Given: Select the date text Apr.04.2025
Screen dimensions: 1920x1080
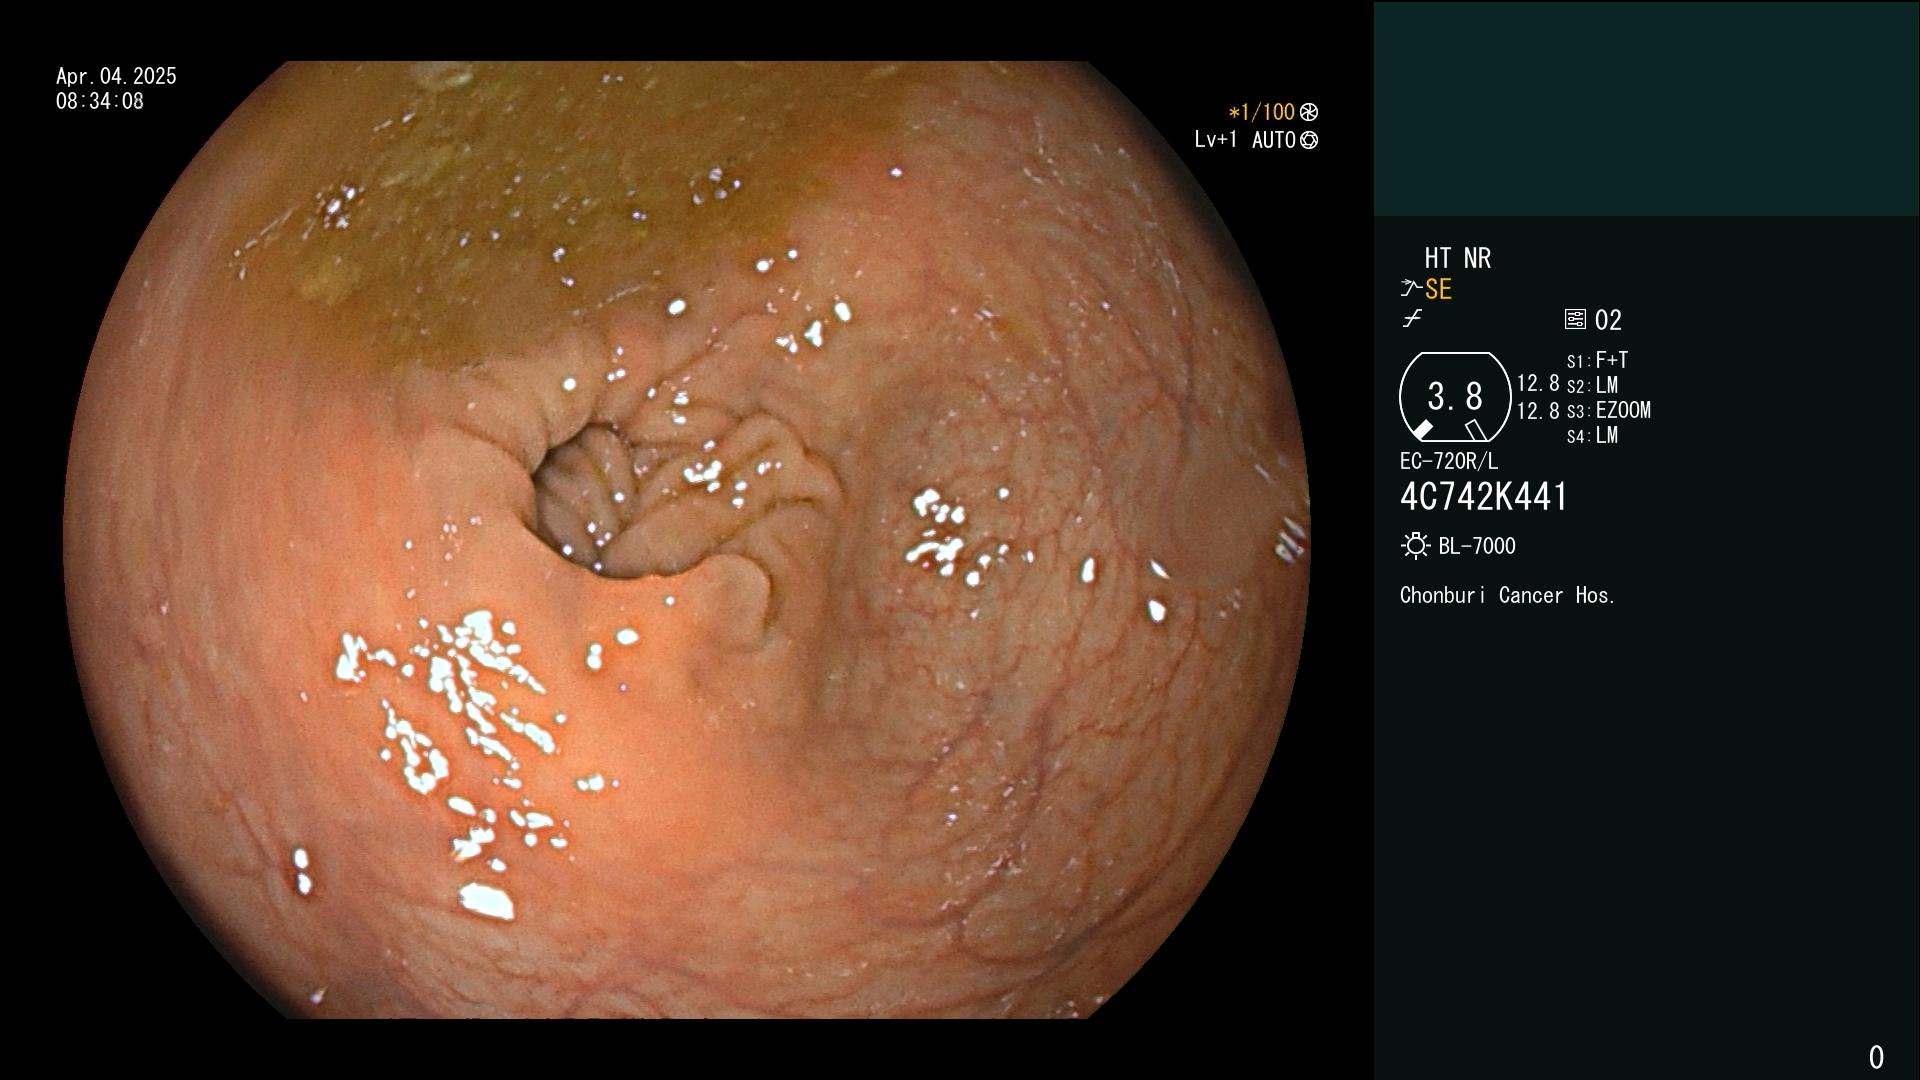Looking at the screenshot, I should pos(116,76).
